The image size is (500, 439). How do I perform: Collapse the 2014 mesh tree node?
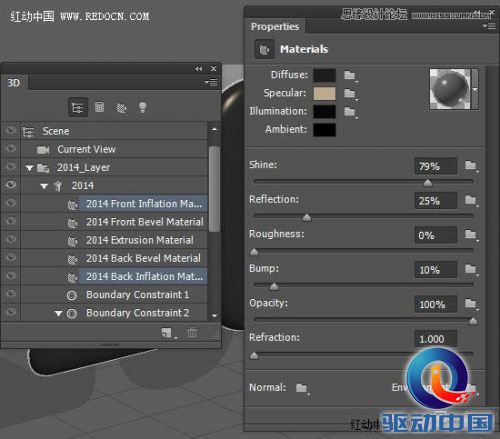pos(44,186)
